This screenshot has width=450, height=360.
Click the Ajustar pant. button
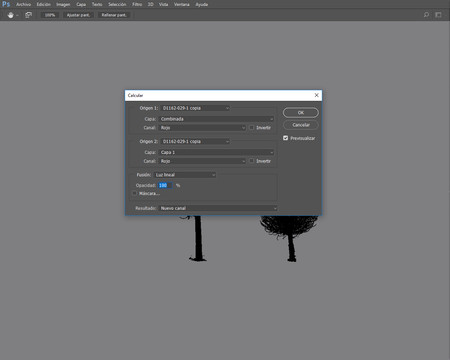point(78,15)
